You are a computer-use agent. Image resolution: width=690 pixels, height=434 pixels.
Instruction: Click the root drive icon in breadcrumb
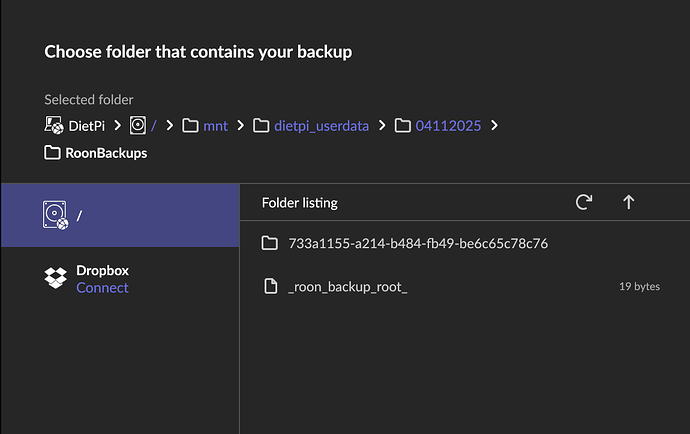click(139, 126)
